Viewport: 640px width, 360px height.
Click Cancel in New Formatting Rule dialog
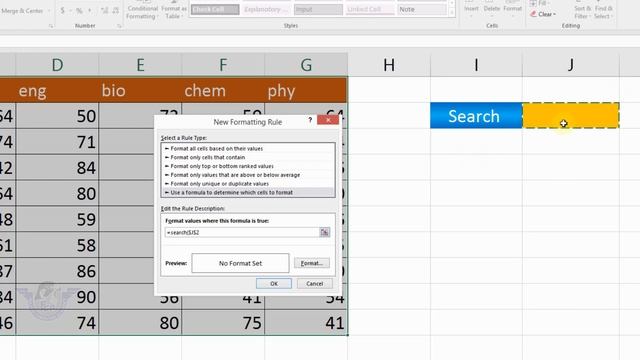tap(314, 284)
